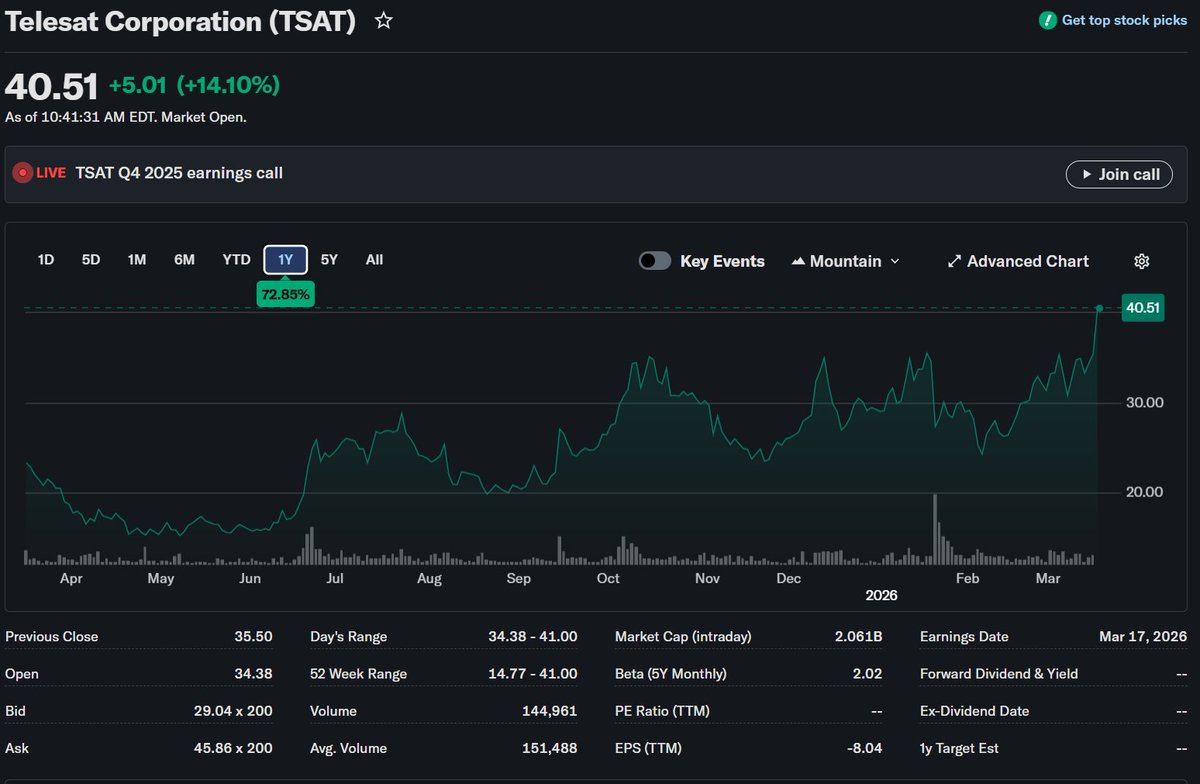This screenshot has height=784, width=1200.
Task: Click the PE Ratio (TTM) label
Action: [663, 712]
